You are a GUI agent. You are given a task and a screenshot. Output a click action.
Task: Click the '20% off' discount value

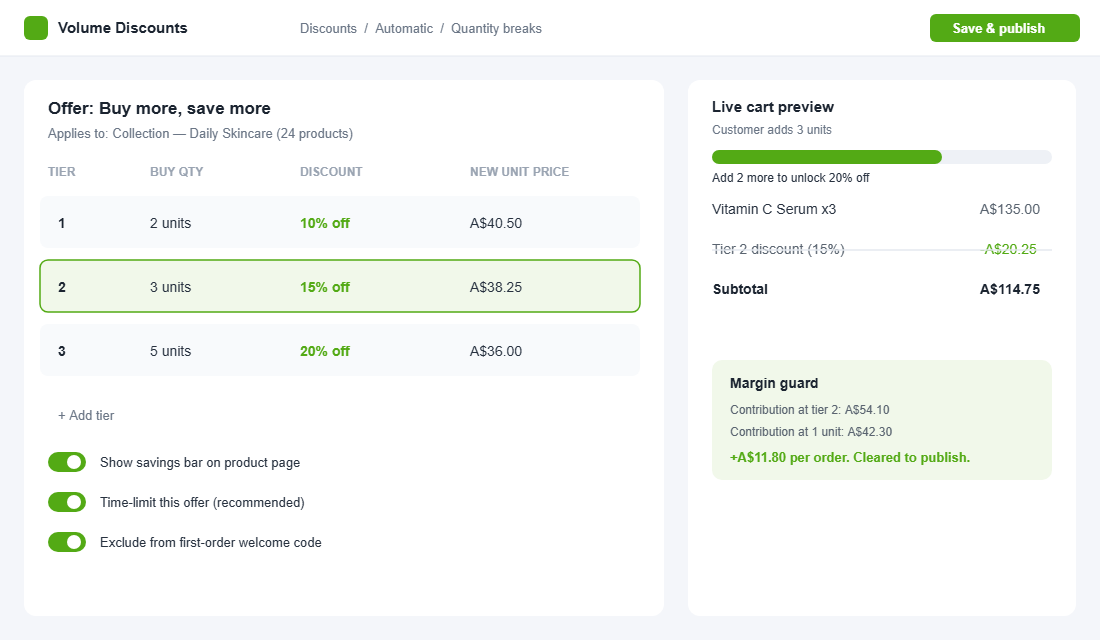coord(325,351)
